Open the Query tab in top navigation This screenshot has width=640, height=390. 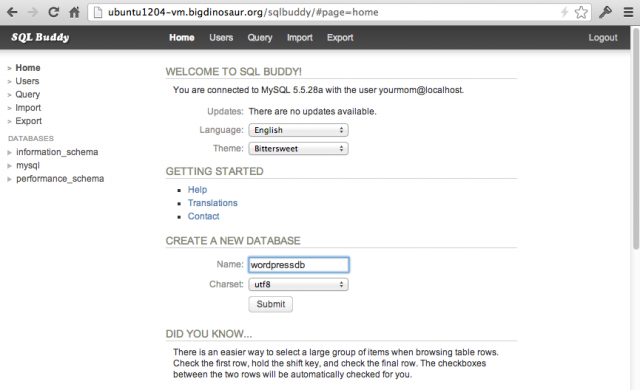click(x=260, y=38)
